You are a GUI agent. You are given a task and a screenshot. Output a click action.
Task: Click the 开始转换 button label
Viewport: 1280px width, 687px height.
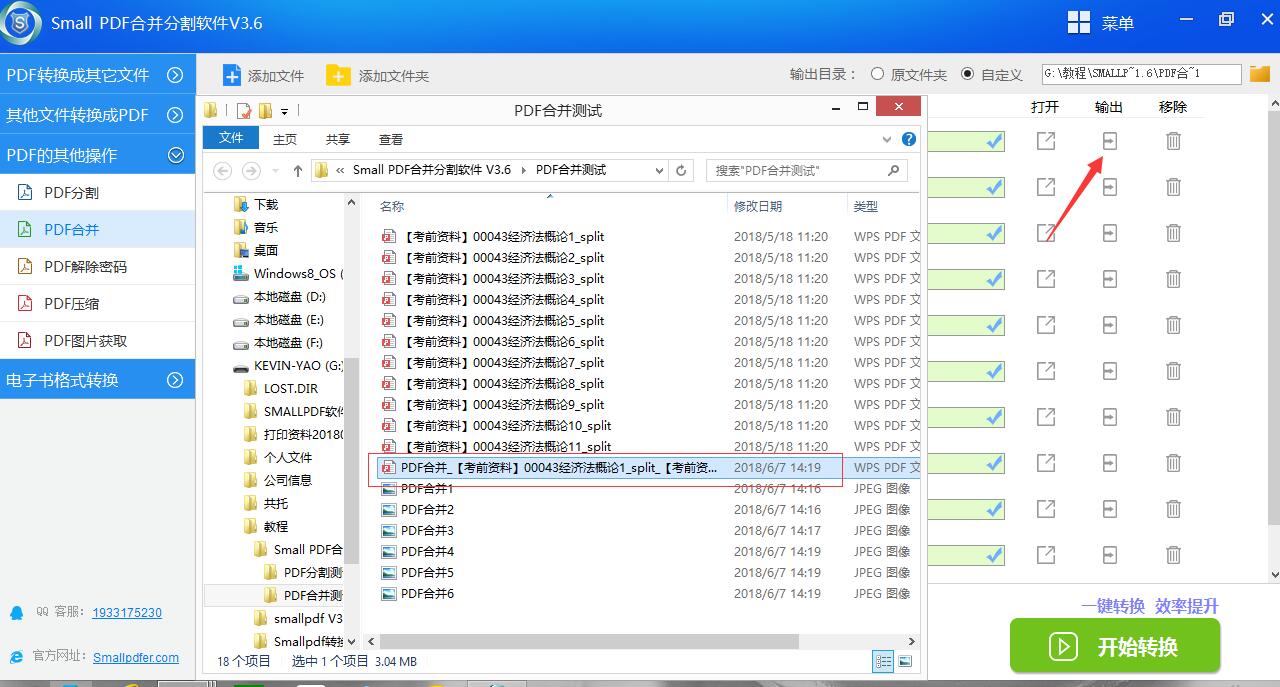(1138, 647)
